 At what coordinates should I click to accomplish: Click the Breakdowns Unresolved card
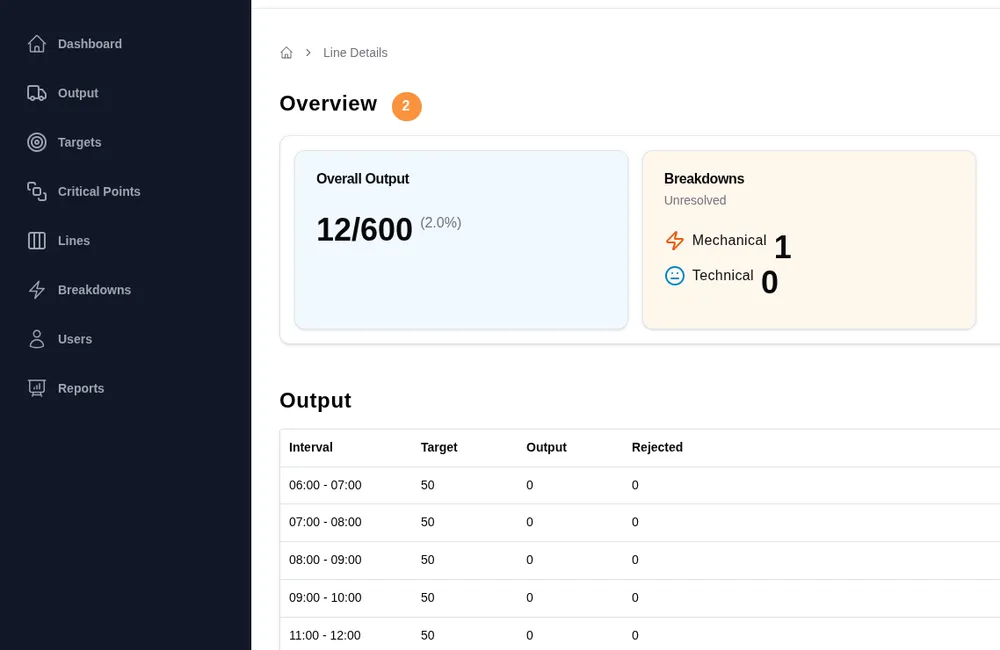pos(809,239)
